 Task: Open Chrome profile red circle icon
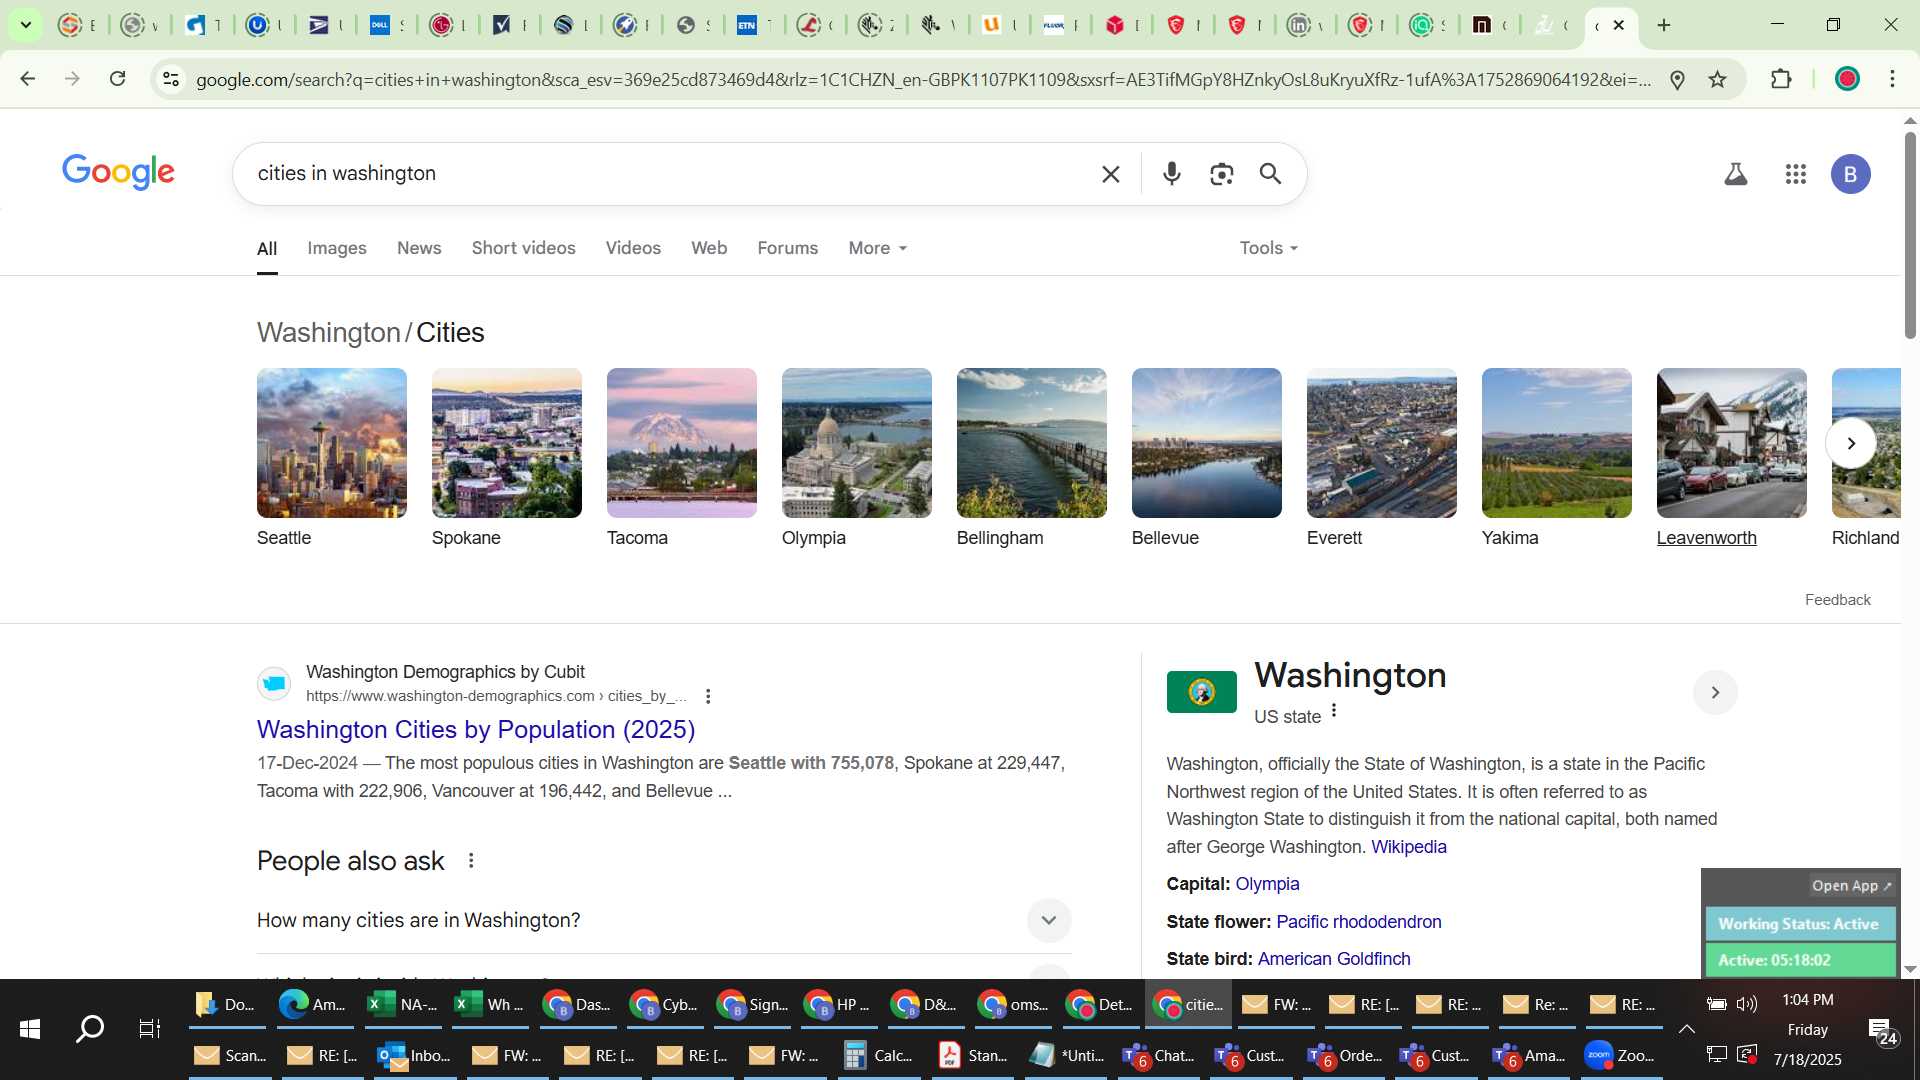point(1847,79)
